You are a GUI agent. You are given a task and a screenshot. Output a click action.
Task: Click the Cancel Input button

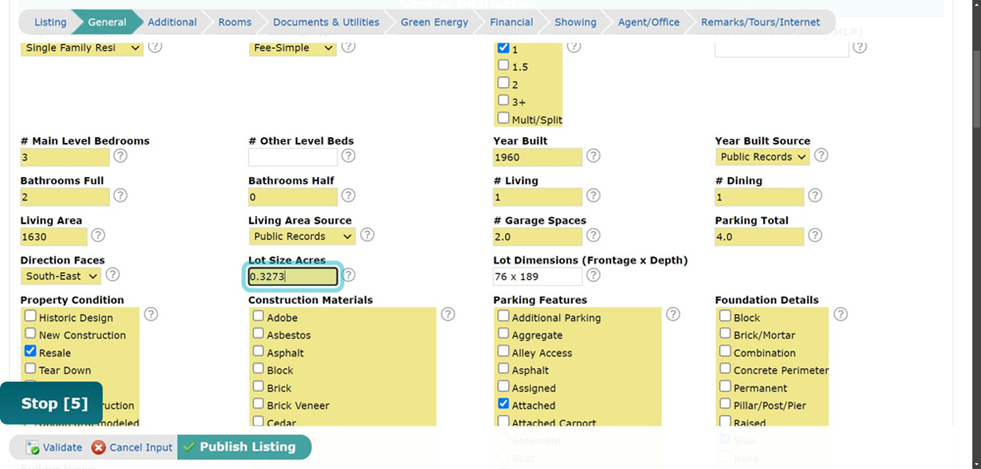point(132,448)
